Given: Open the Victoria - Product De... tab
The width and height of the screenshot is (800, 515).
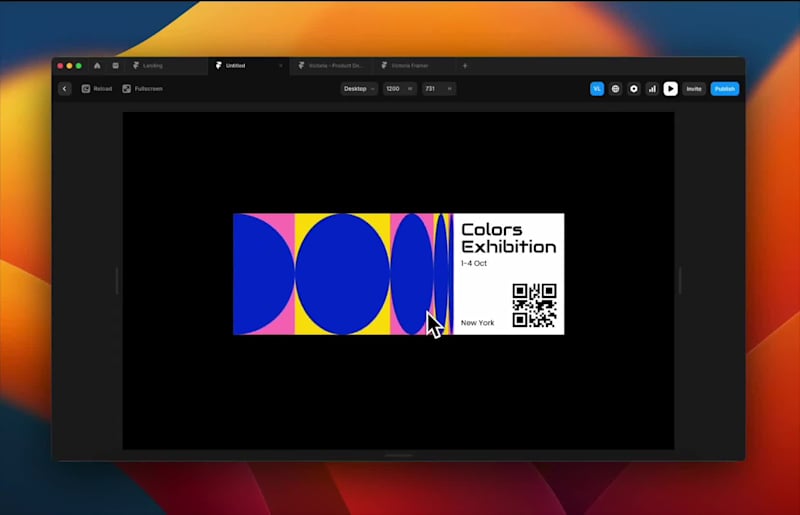Looking at the screenshot, I should 335,66.
